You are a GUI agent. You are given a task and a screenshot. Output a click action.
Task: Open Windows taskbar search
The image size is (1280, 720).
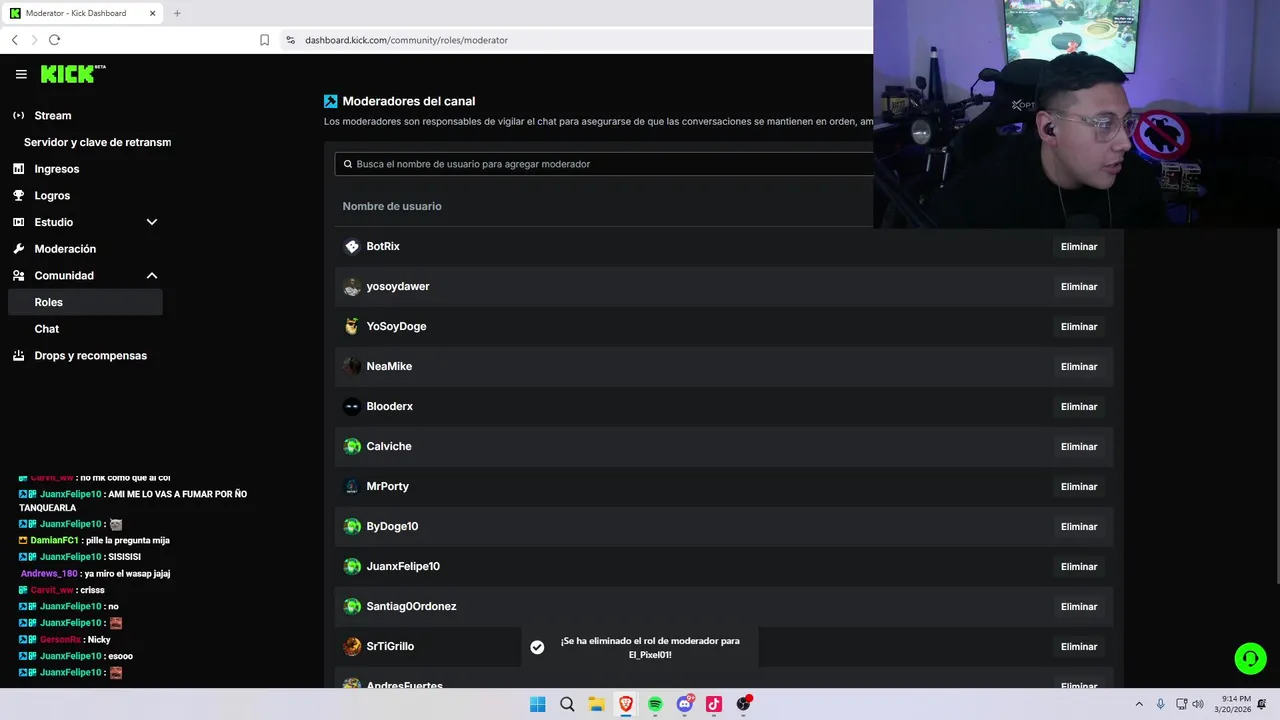coord(567,704)
